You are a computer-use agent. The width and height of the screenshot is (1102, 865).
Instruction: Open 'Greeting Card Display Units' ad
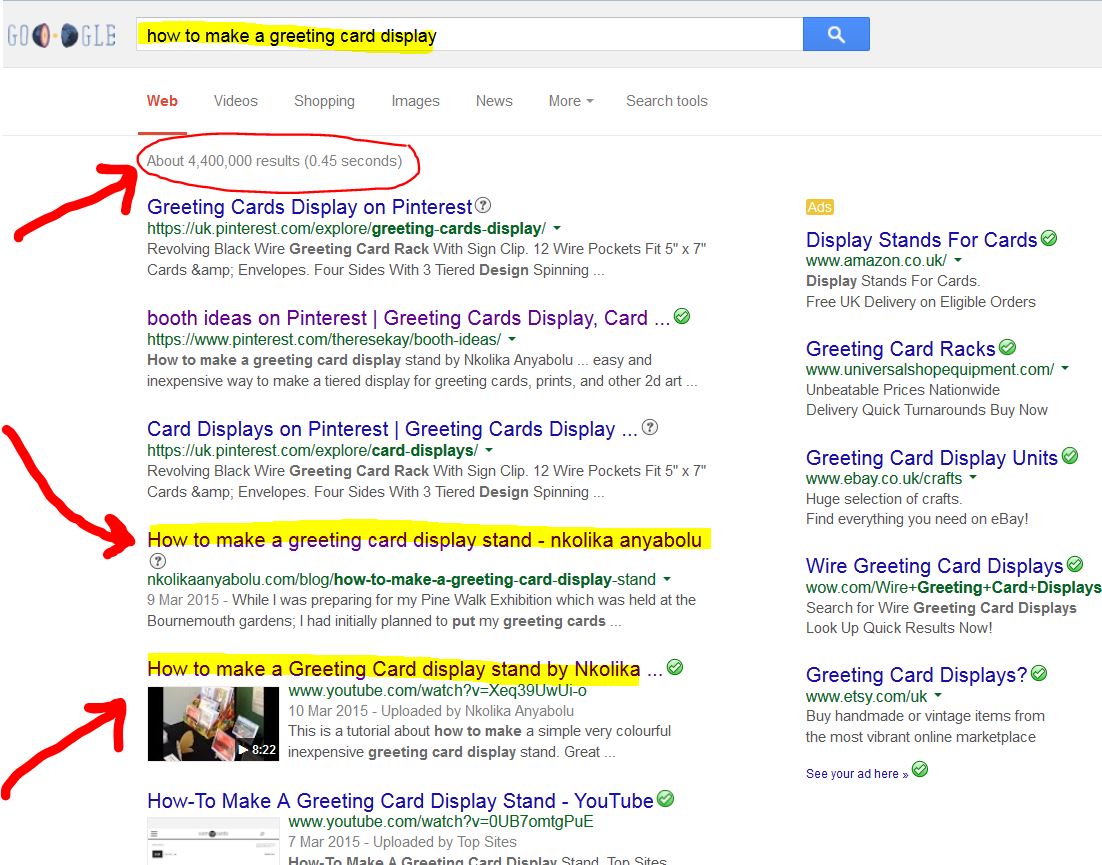931,457
